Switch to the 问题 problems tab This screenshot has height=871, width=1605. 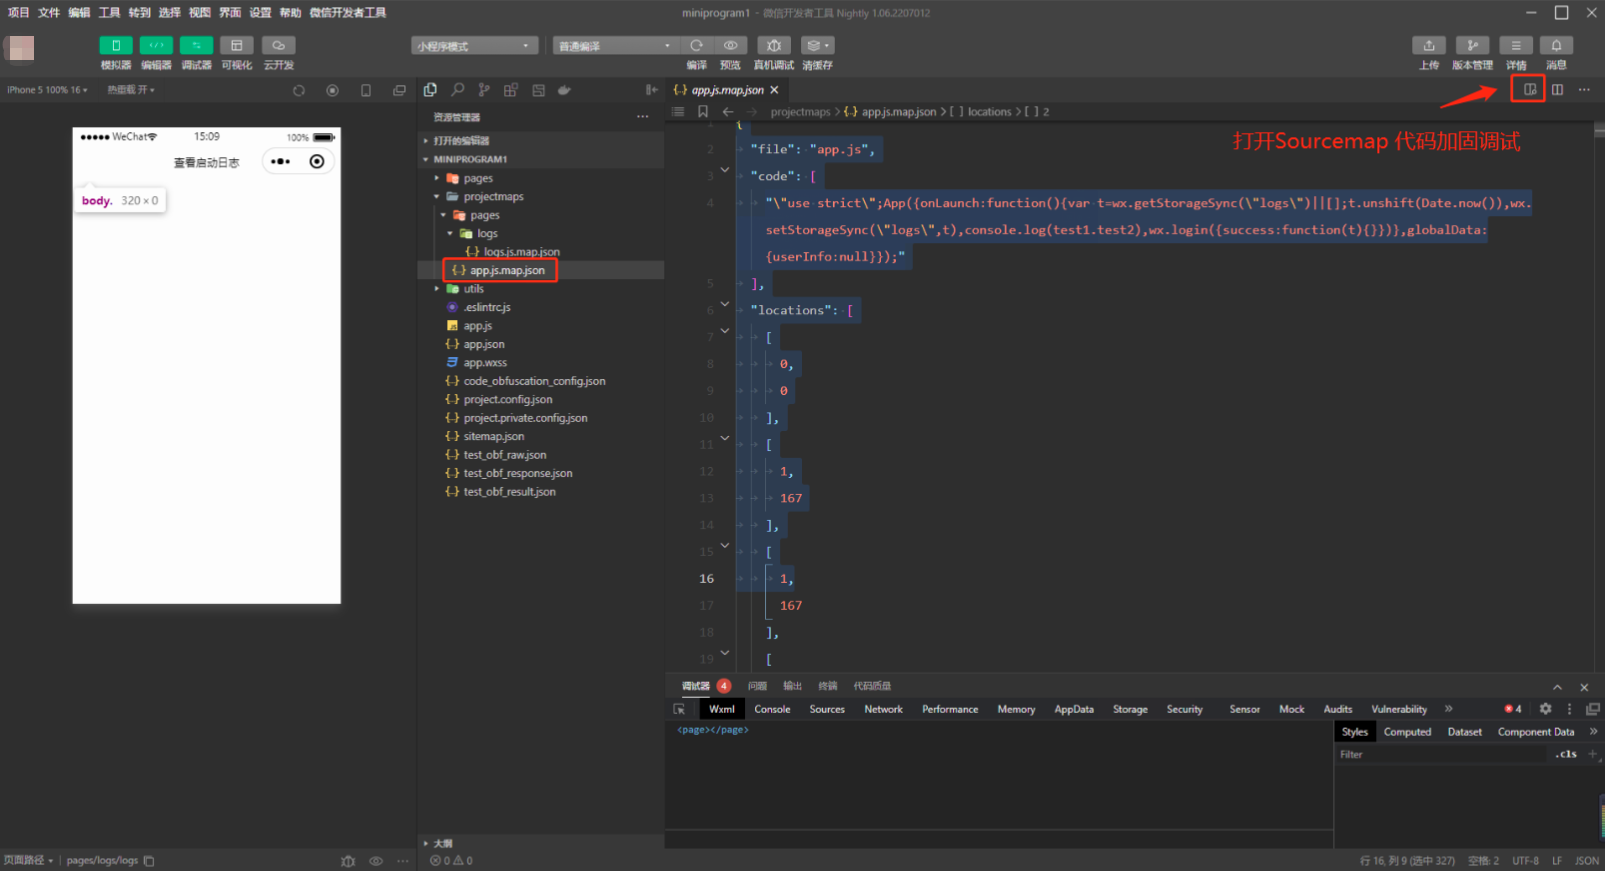[x=758, y=686]
